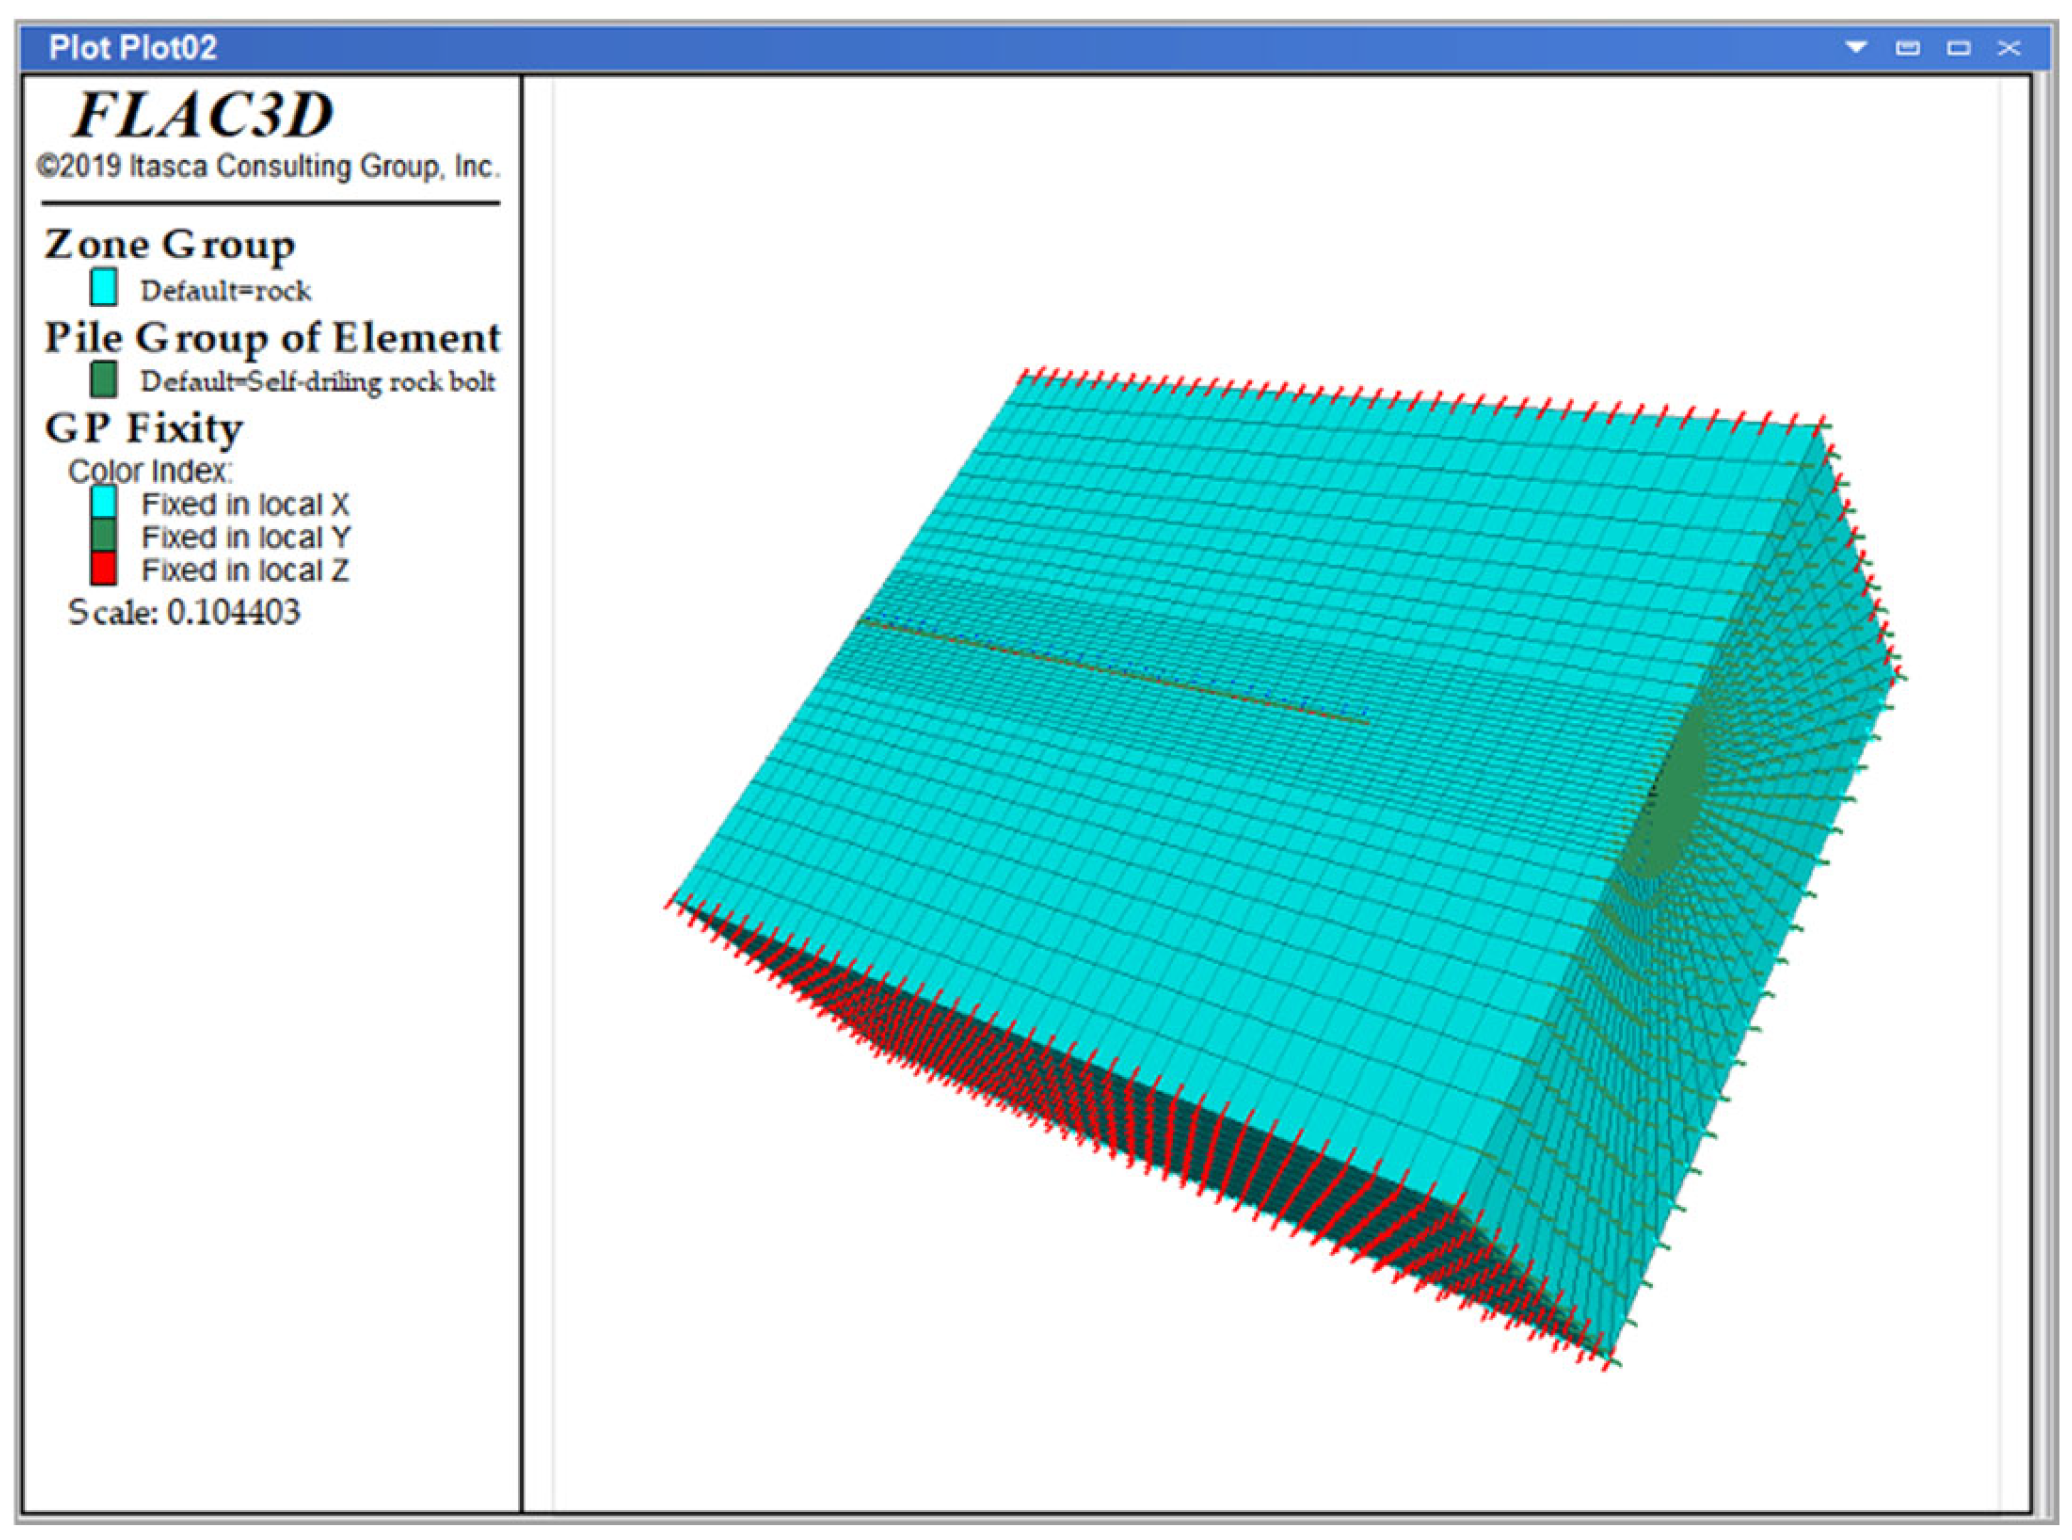
Task: Click the cyan Default=rock zone swatch
Action: [x=103, y=287]
